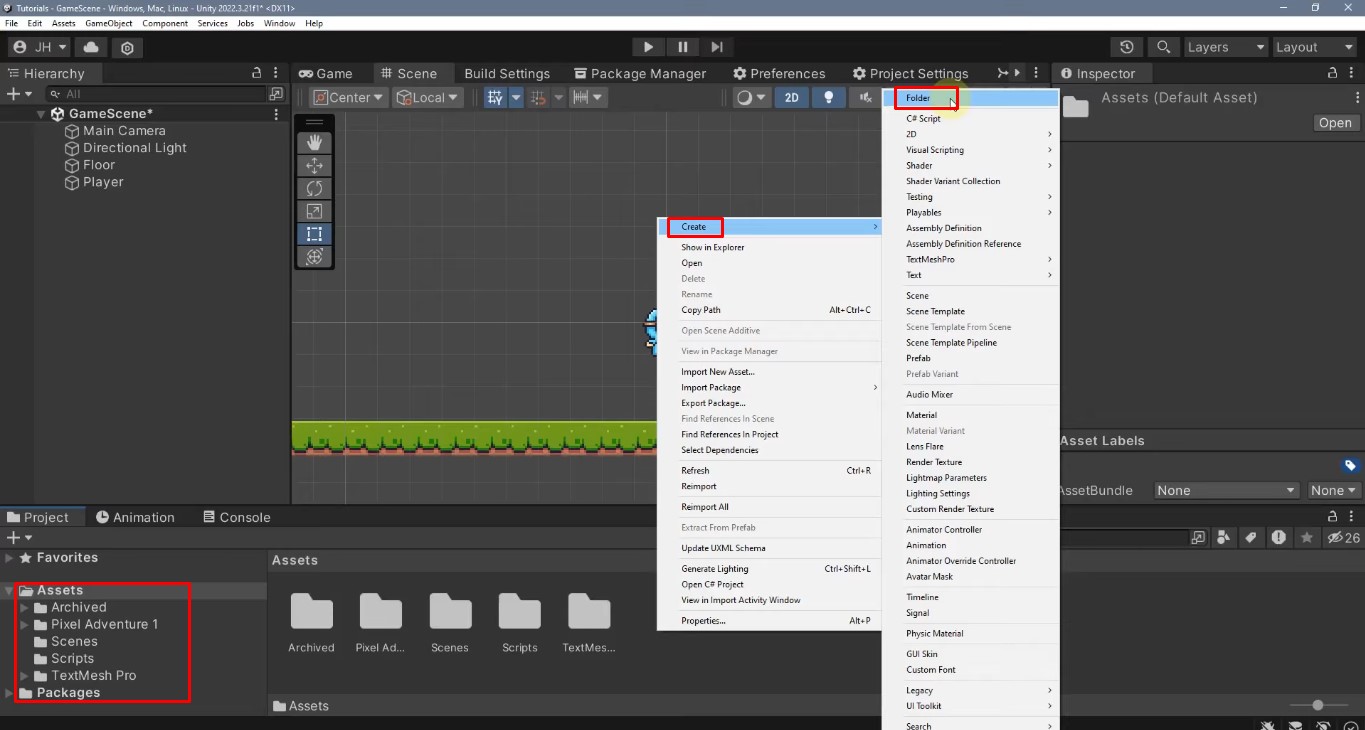The height and width of the screenshot is (730, 1365).
Task: Switch to the Console tab
Action: [237, 517]
